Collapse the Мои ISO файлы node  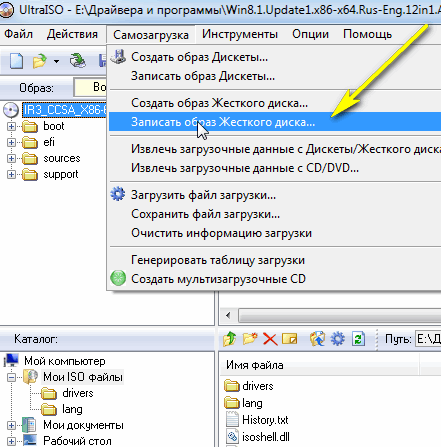tap(11, 377)
